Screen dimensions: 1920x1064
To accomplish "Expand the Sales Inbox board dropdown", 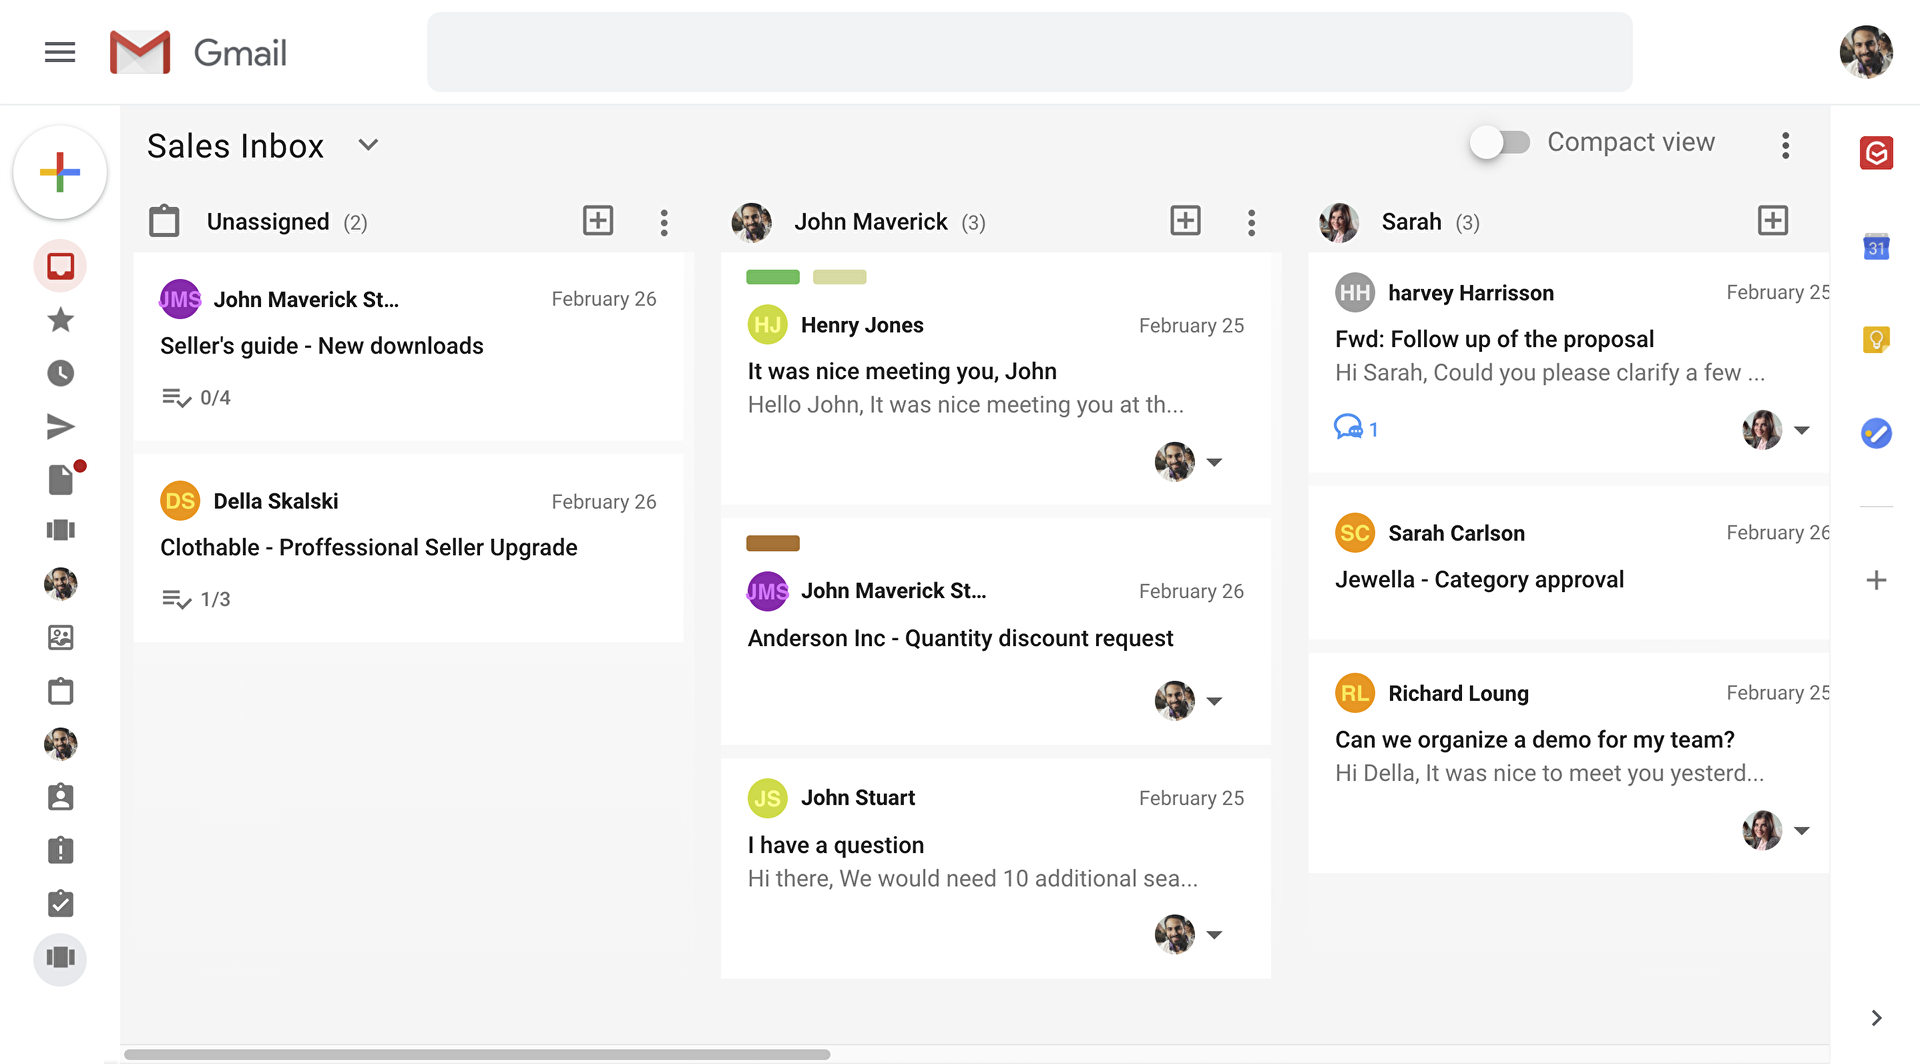I will pyautogui.click(x=368, y=145).
